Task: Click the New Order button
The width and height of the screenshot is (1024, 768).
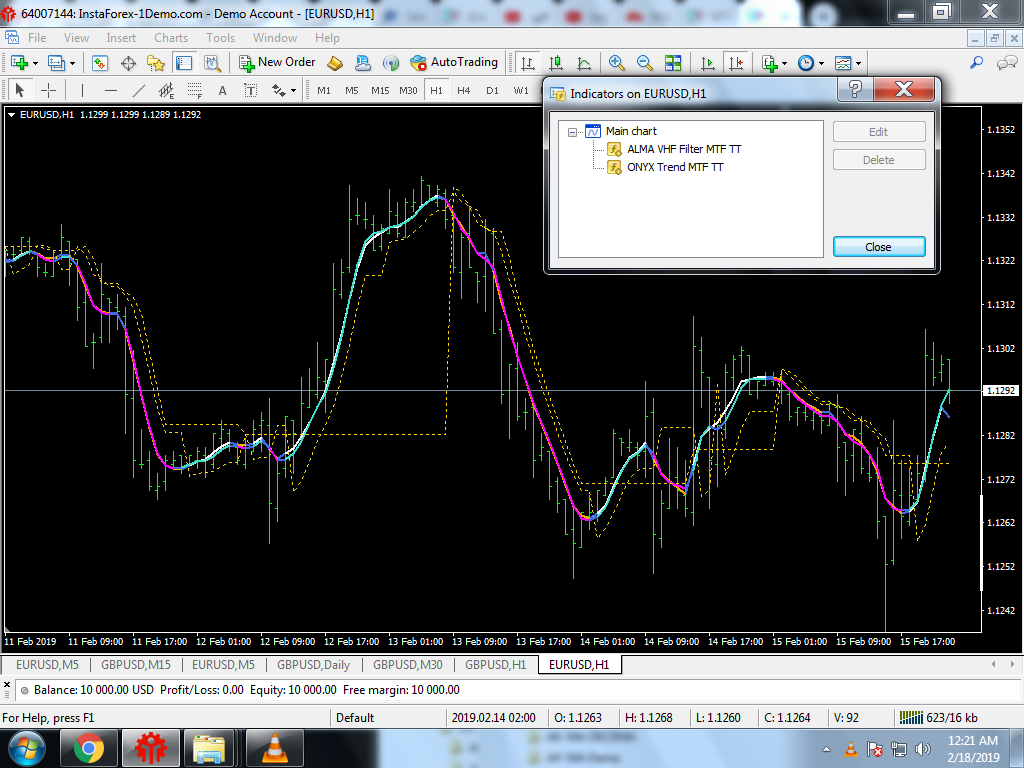Action: coord(277,62)
